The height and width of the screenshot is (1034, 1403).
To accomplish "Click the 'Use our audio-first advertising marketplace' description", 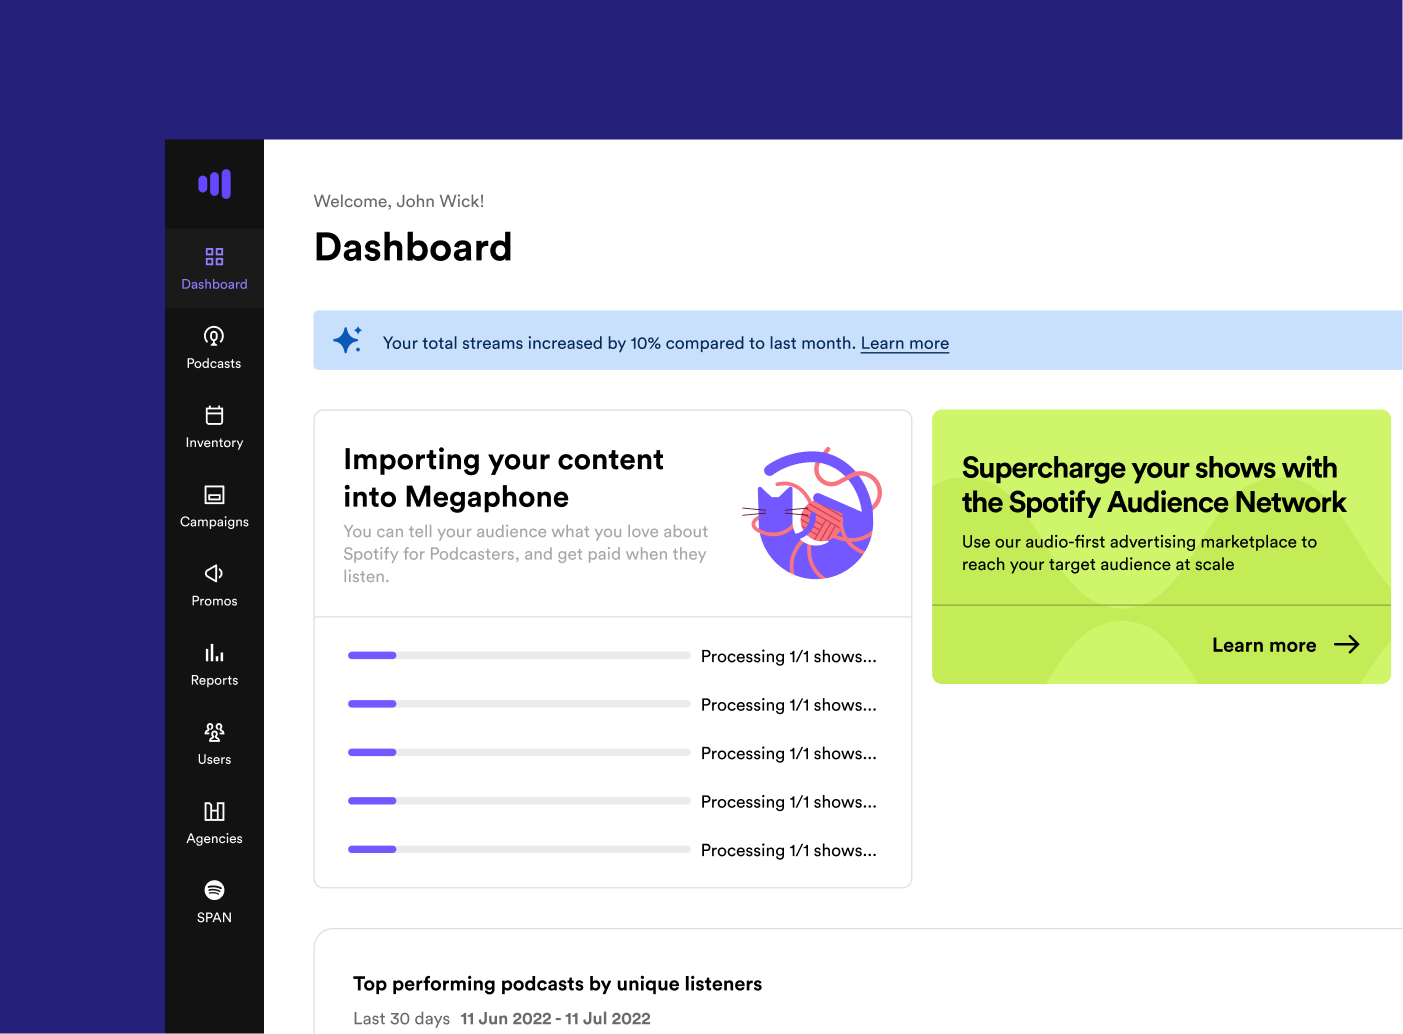I will 1139,553.
